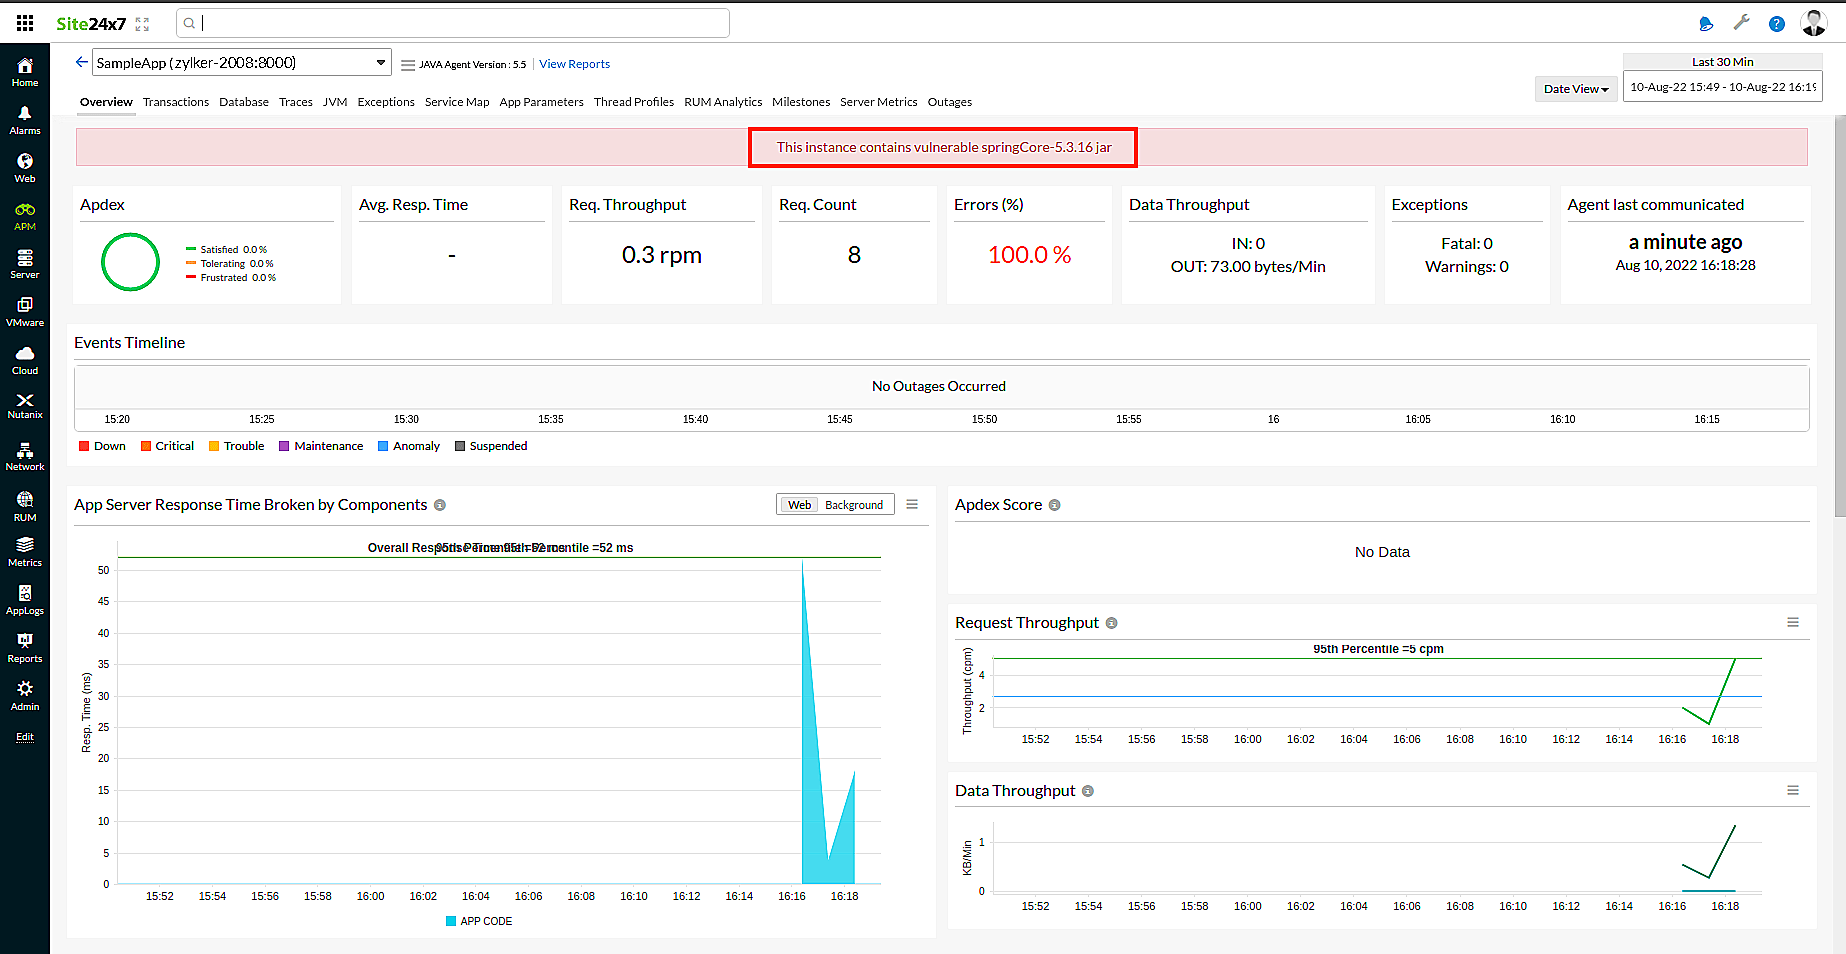Click the back arrow beside SampleApp

point(82,62)
